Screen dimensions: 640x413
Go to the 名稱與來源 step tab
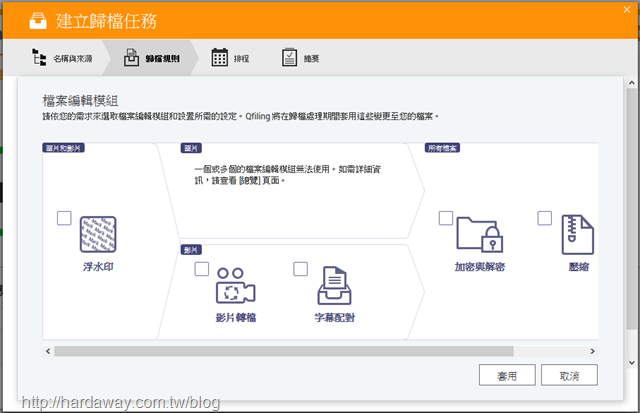click(x=61, y=58)
